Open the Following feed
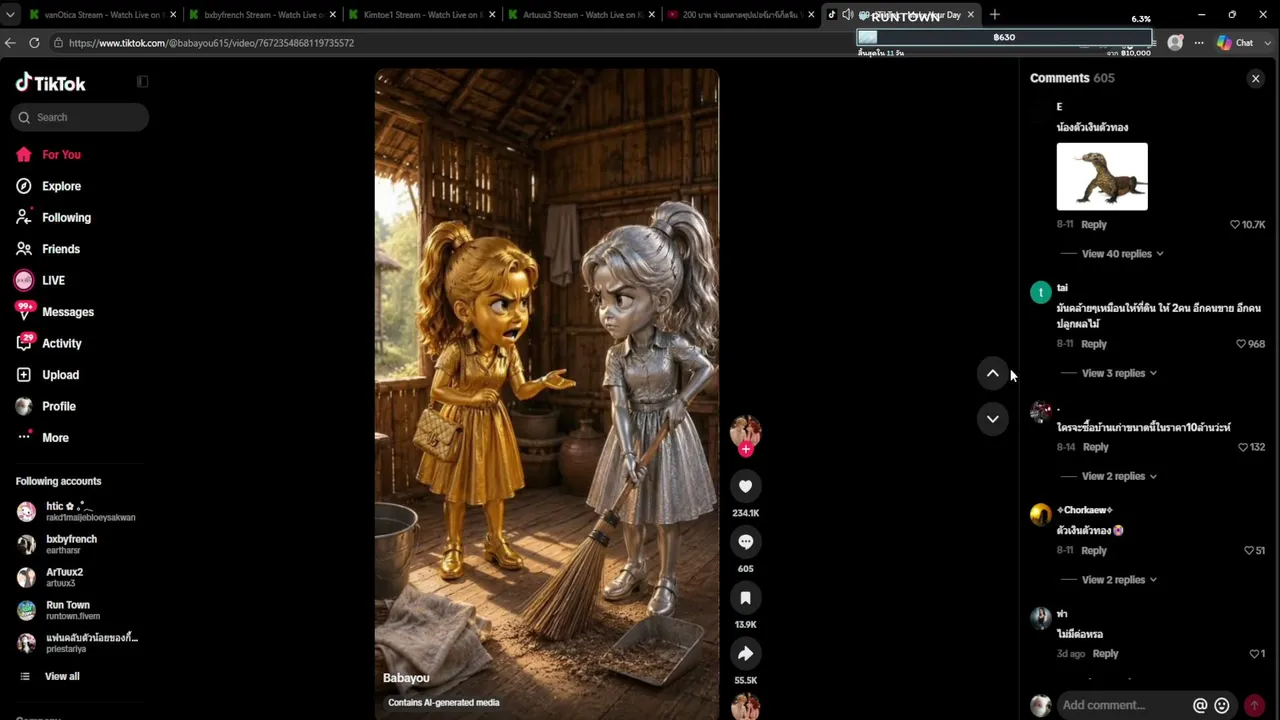 [66, 218]
